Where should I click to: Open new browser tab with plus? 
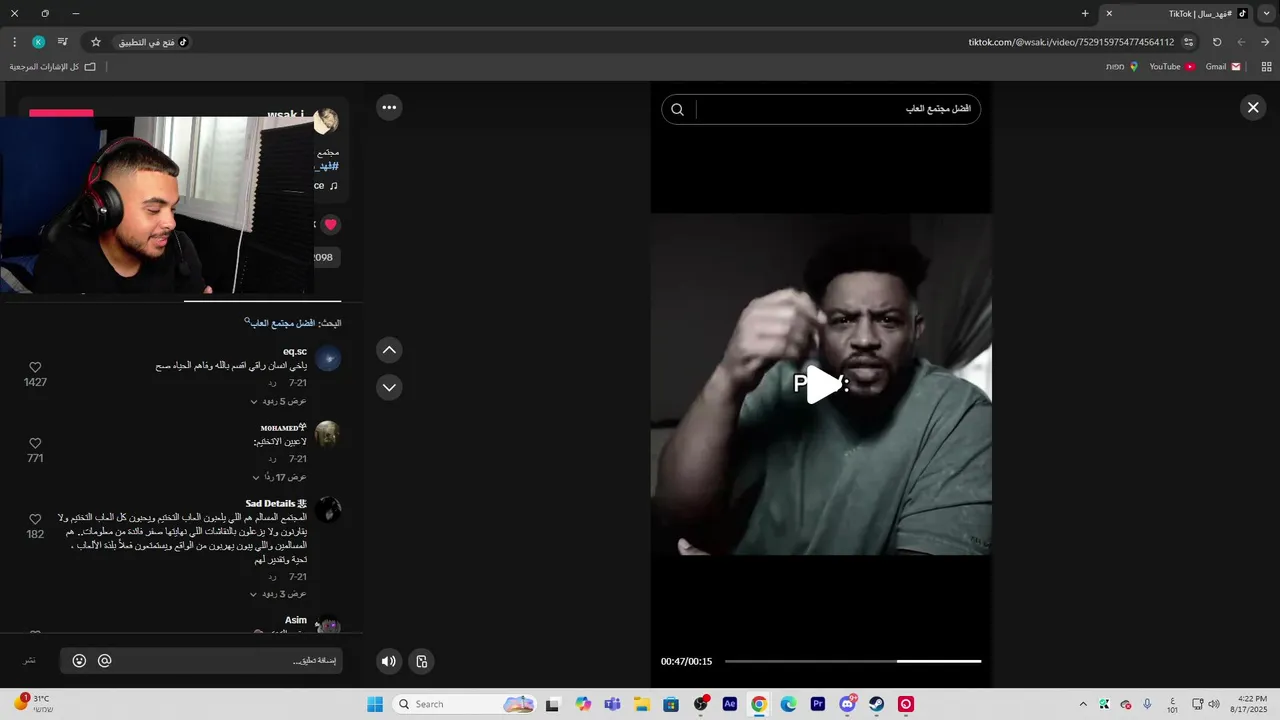click(x=1085, y=14)
